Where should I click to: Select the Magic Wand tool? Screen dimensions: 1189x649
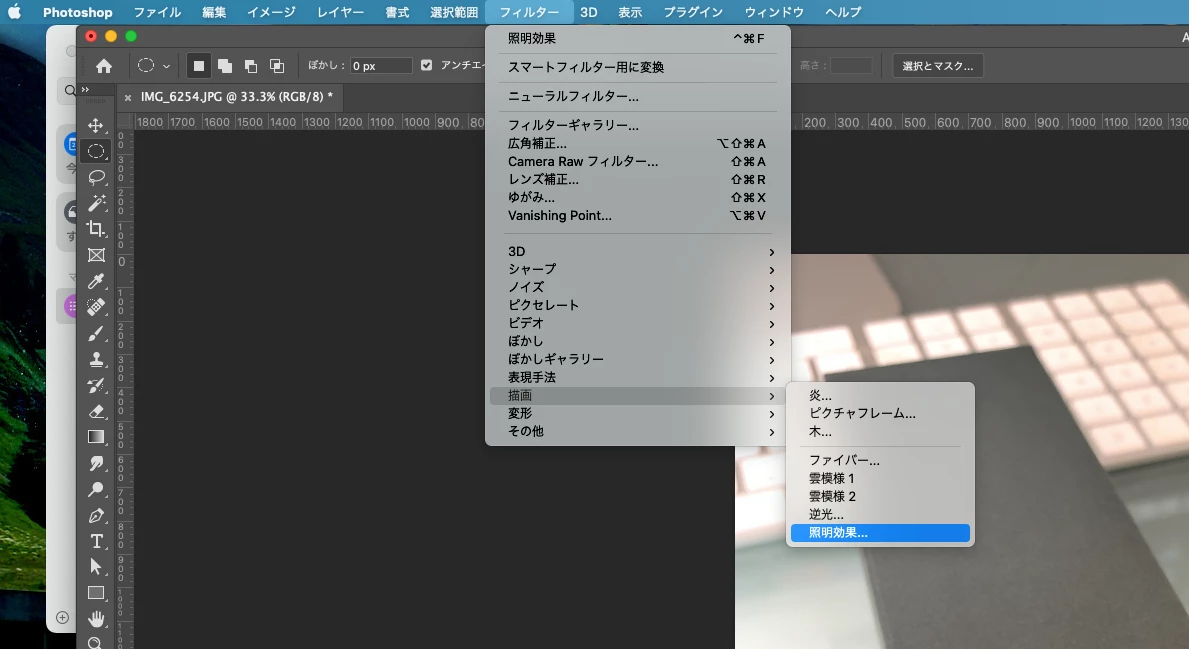[x=96, y=203]
